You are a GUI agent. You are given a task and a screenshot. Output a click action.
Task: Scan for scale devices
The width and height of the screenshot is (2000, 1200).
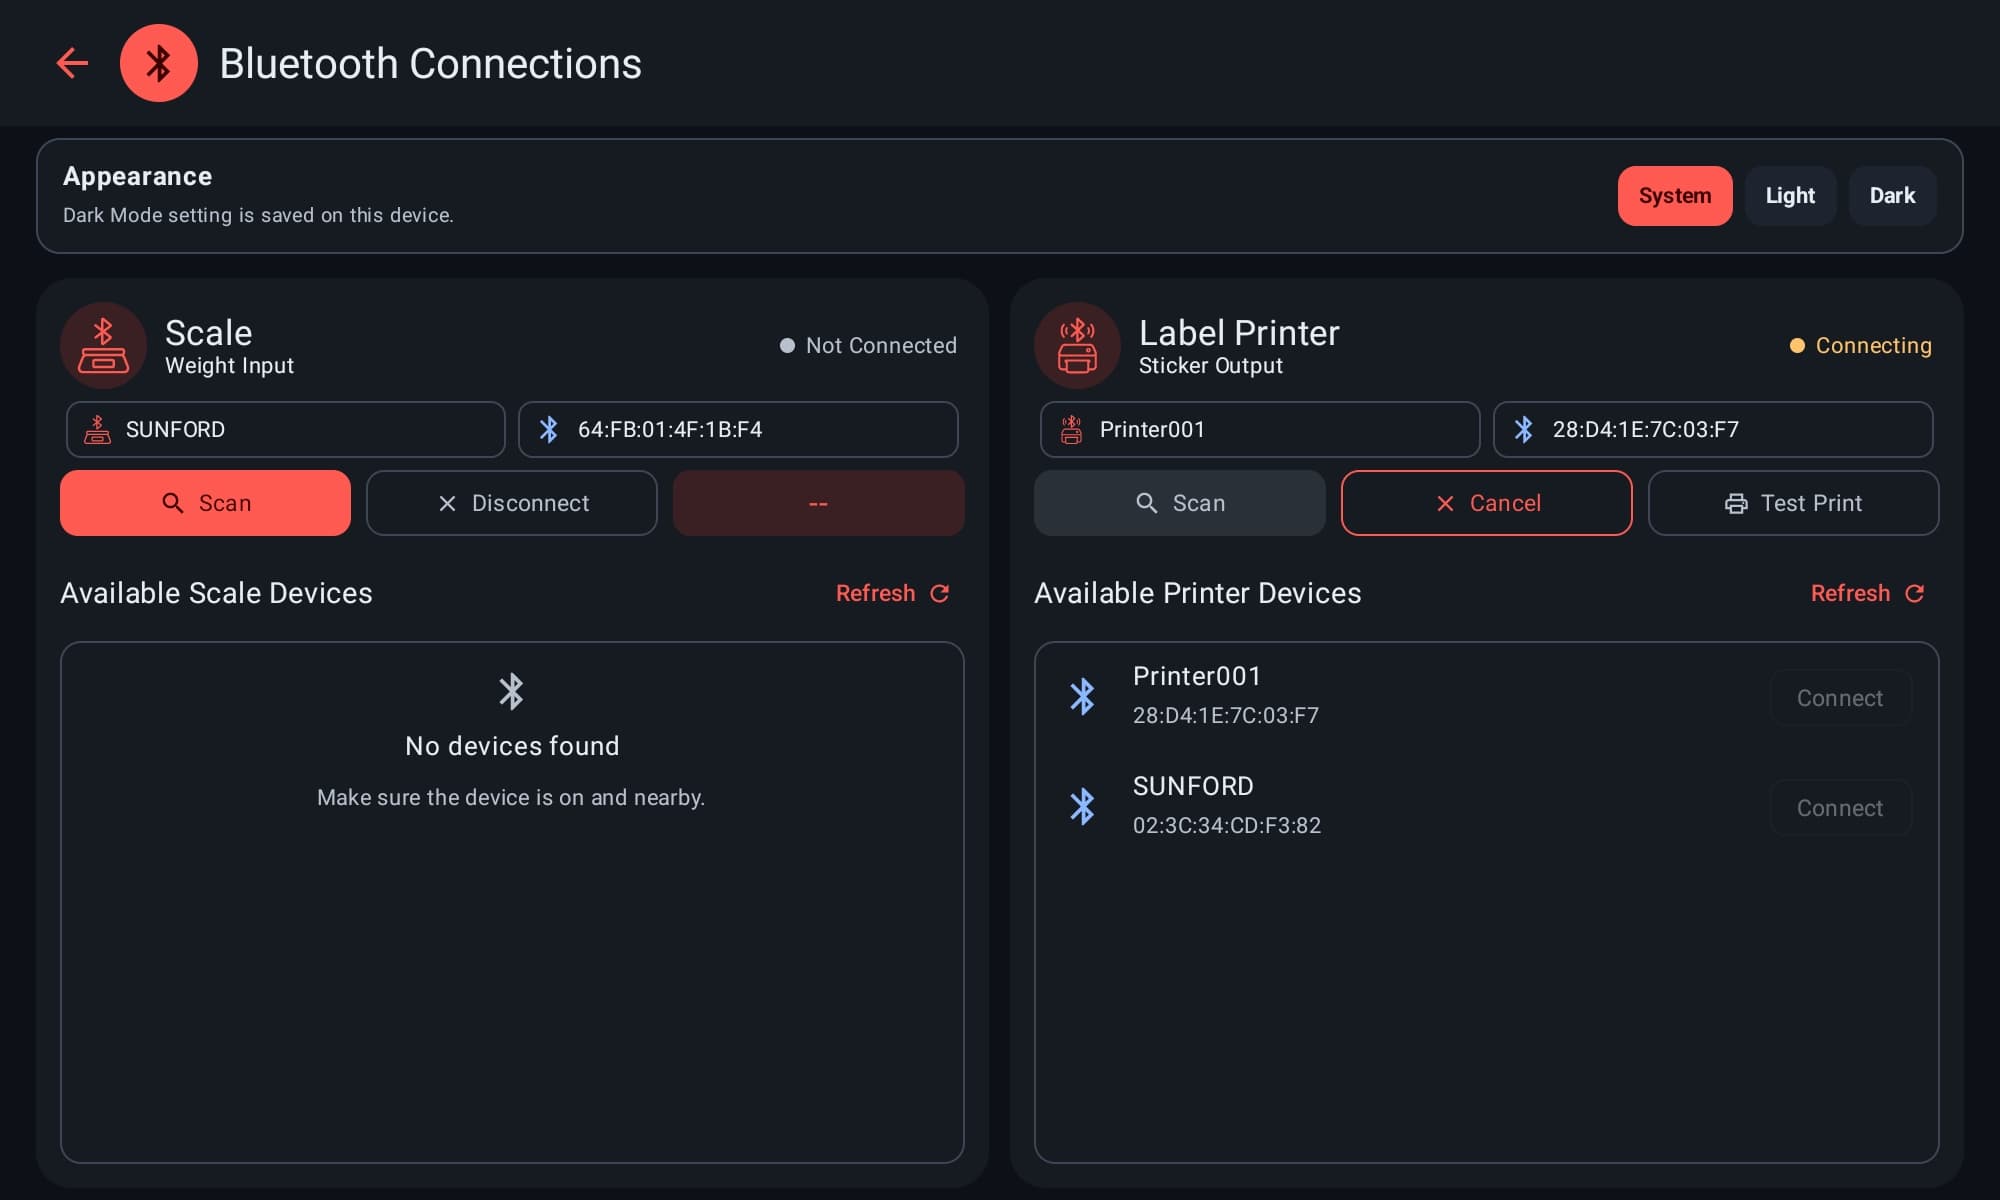click(205, 503)
